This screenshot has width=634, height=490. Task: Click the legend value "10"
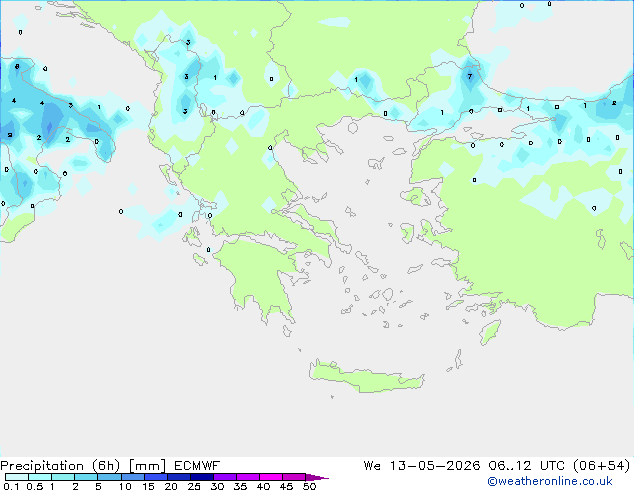pyautogui.click(x=125, y=486)
